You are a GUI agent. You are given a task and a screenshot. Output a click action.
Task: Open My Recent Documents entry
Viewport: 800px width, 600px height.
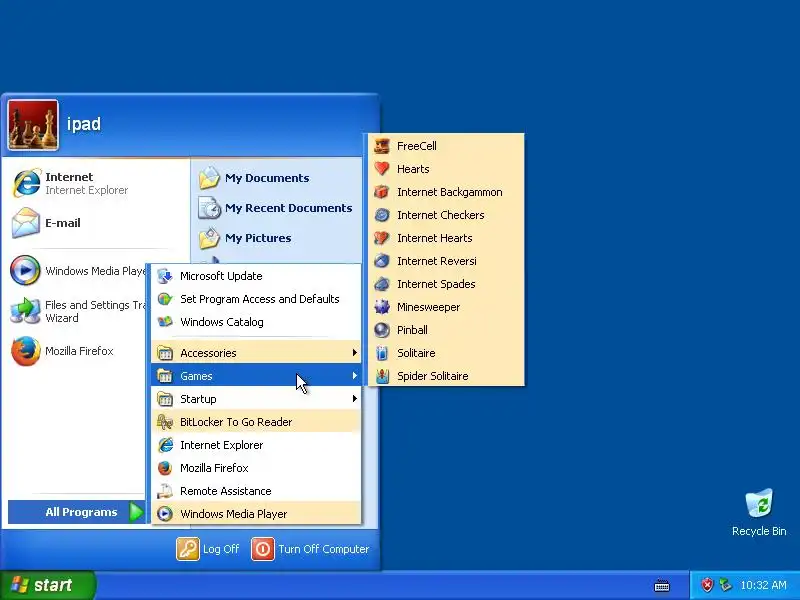pyautogui.click(x=276, y=208)
